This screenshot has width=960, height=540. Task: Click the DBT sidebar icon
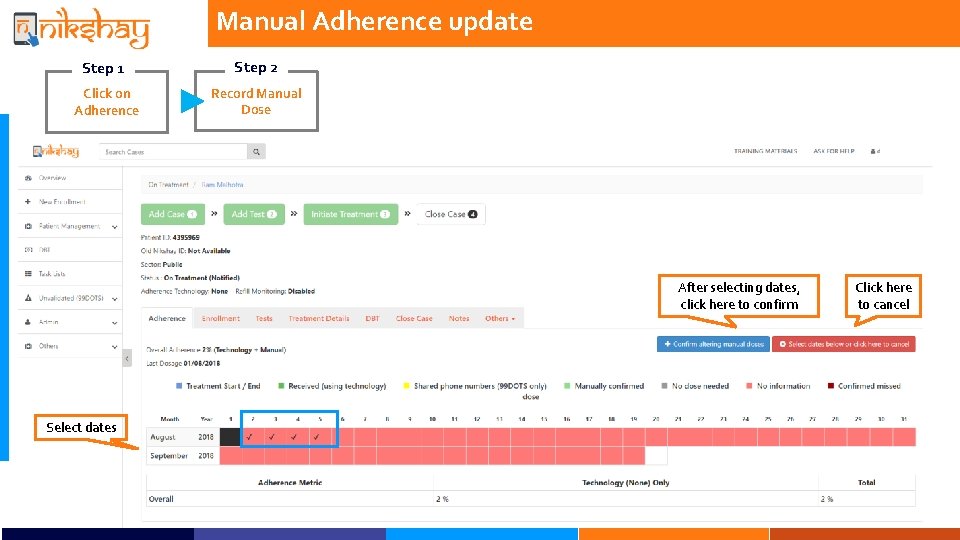pyautogui.click(x=28, y=250)
